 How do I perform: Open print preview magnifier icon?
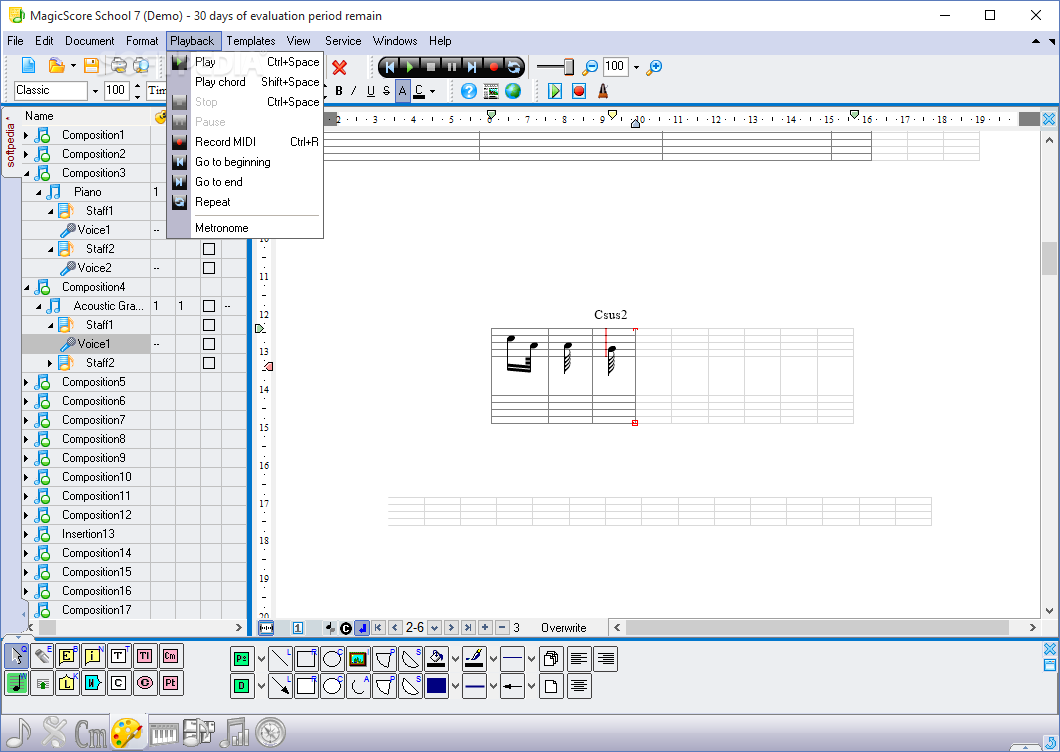click(x=141, y=66)
